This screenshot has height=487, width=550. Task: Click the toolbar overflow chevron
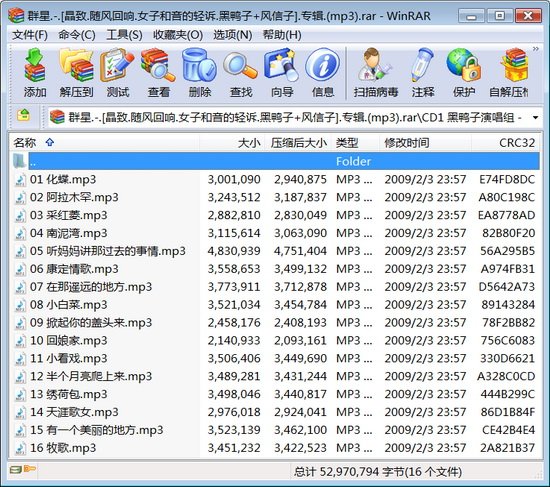[536, 49]
